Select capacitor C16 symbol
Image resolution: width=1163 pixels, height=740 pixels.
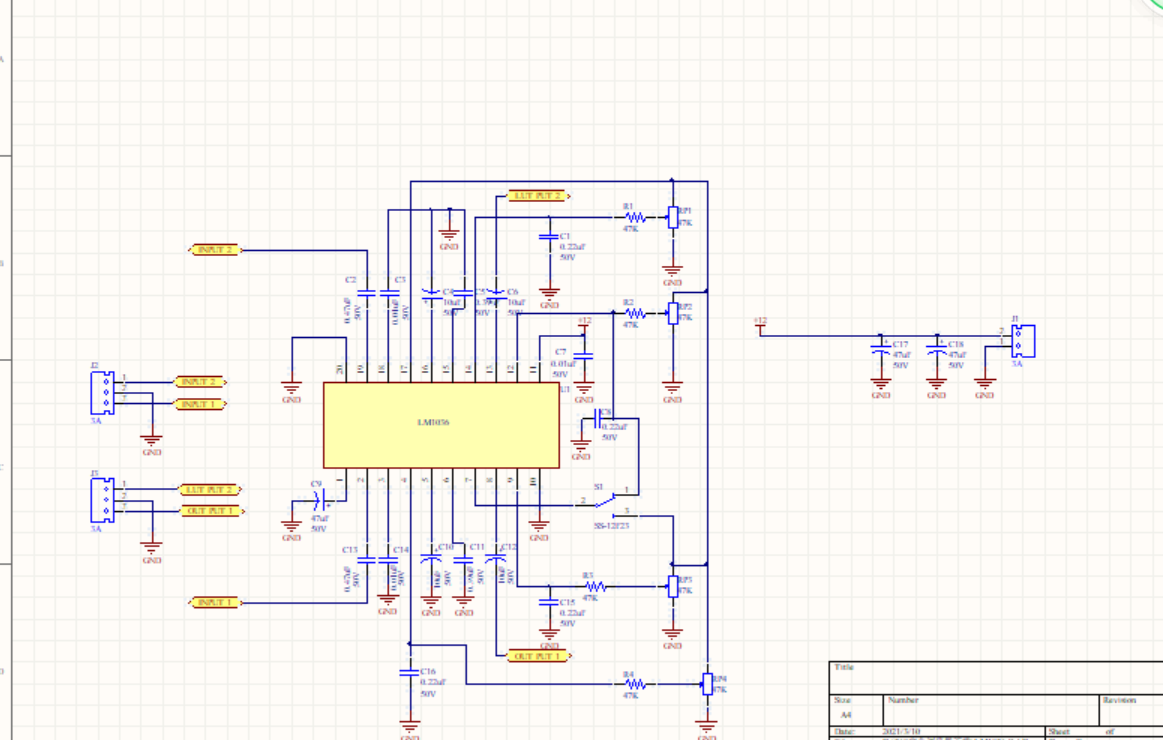tap(409, 673)
